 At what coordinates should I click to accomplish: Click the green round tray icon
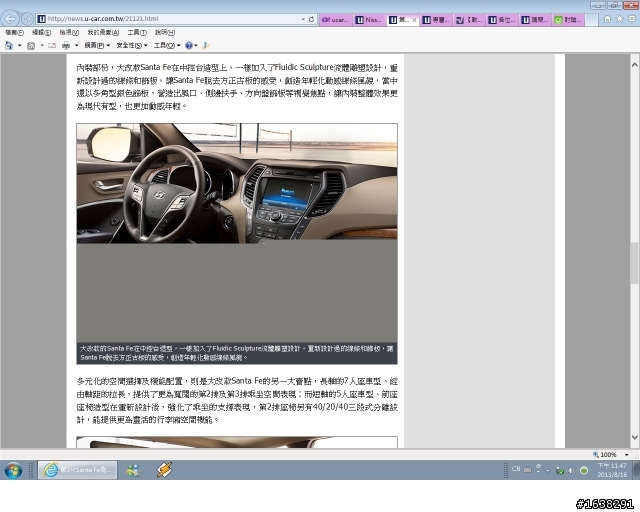[584, 470]
